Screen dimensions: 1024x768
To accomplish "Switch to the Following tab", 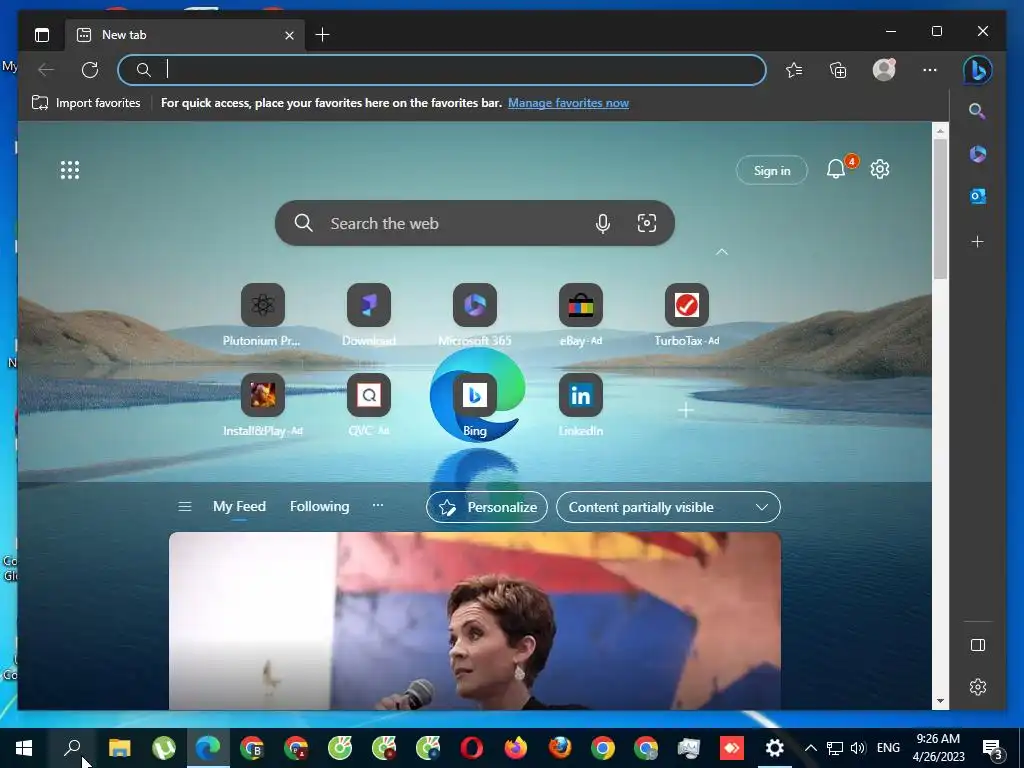I will click(x=319, y=507).
